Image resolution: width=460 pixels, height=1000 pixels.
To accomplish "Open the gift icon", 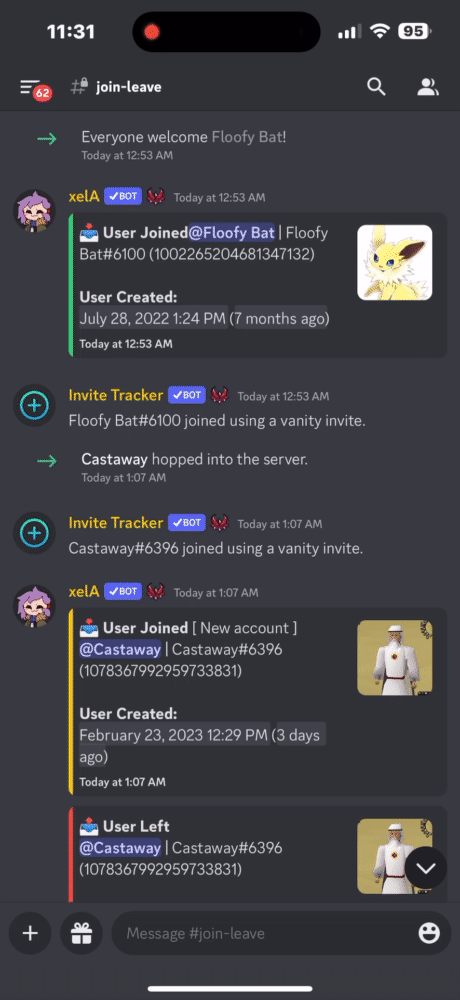I will coord(81,933).
